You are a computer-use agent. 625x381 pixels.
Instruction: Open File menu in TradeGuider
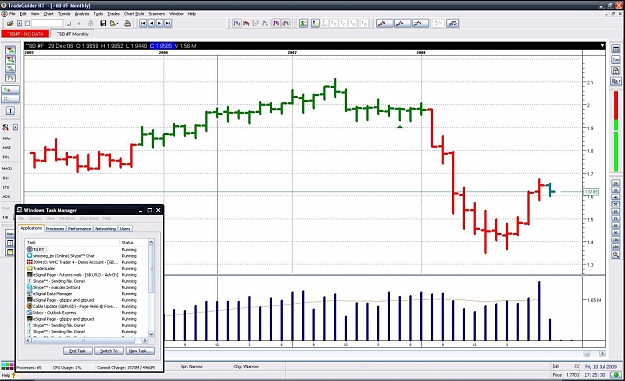pos(12,14)
